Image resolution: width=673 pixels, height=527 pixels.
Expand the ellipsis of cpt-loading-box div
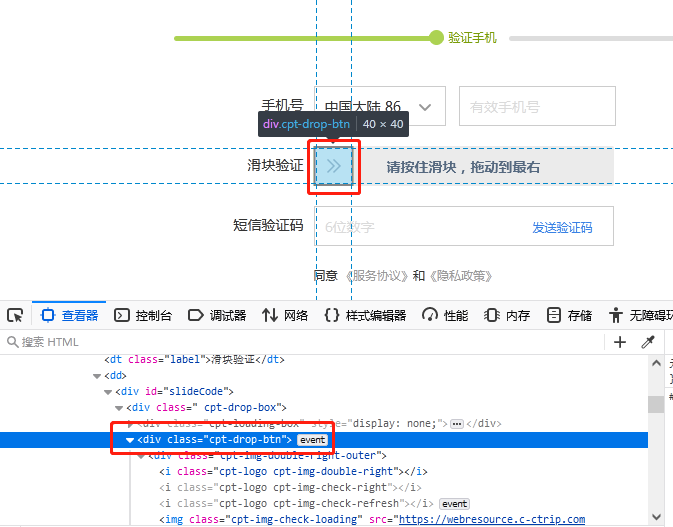(457, 424)
